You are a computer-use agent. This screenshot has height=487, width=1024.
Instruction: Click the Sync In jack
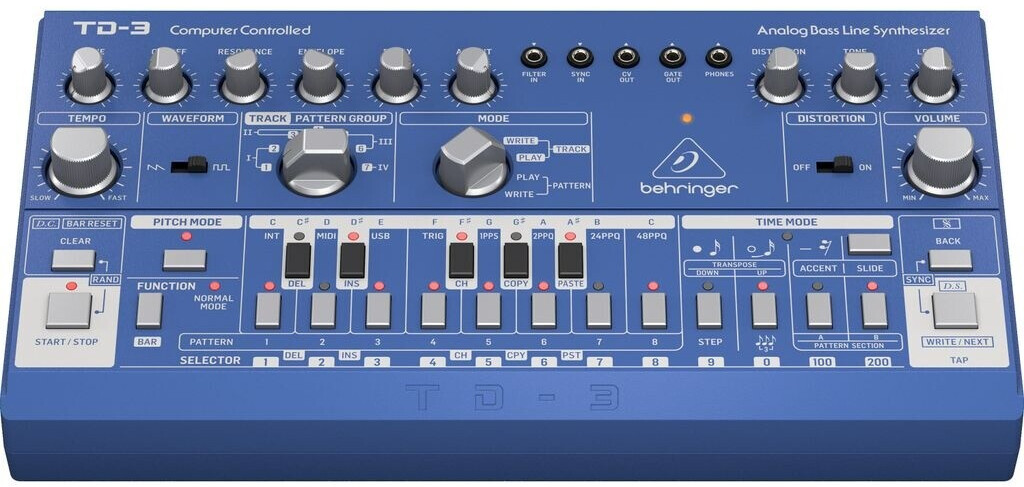pyautogui.click(x=580, y=56)
